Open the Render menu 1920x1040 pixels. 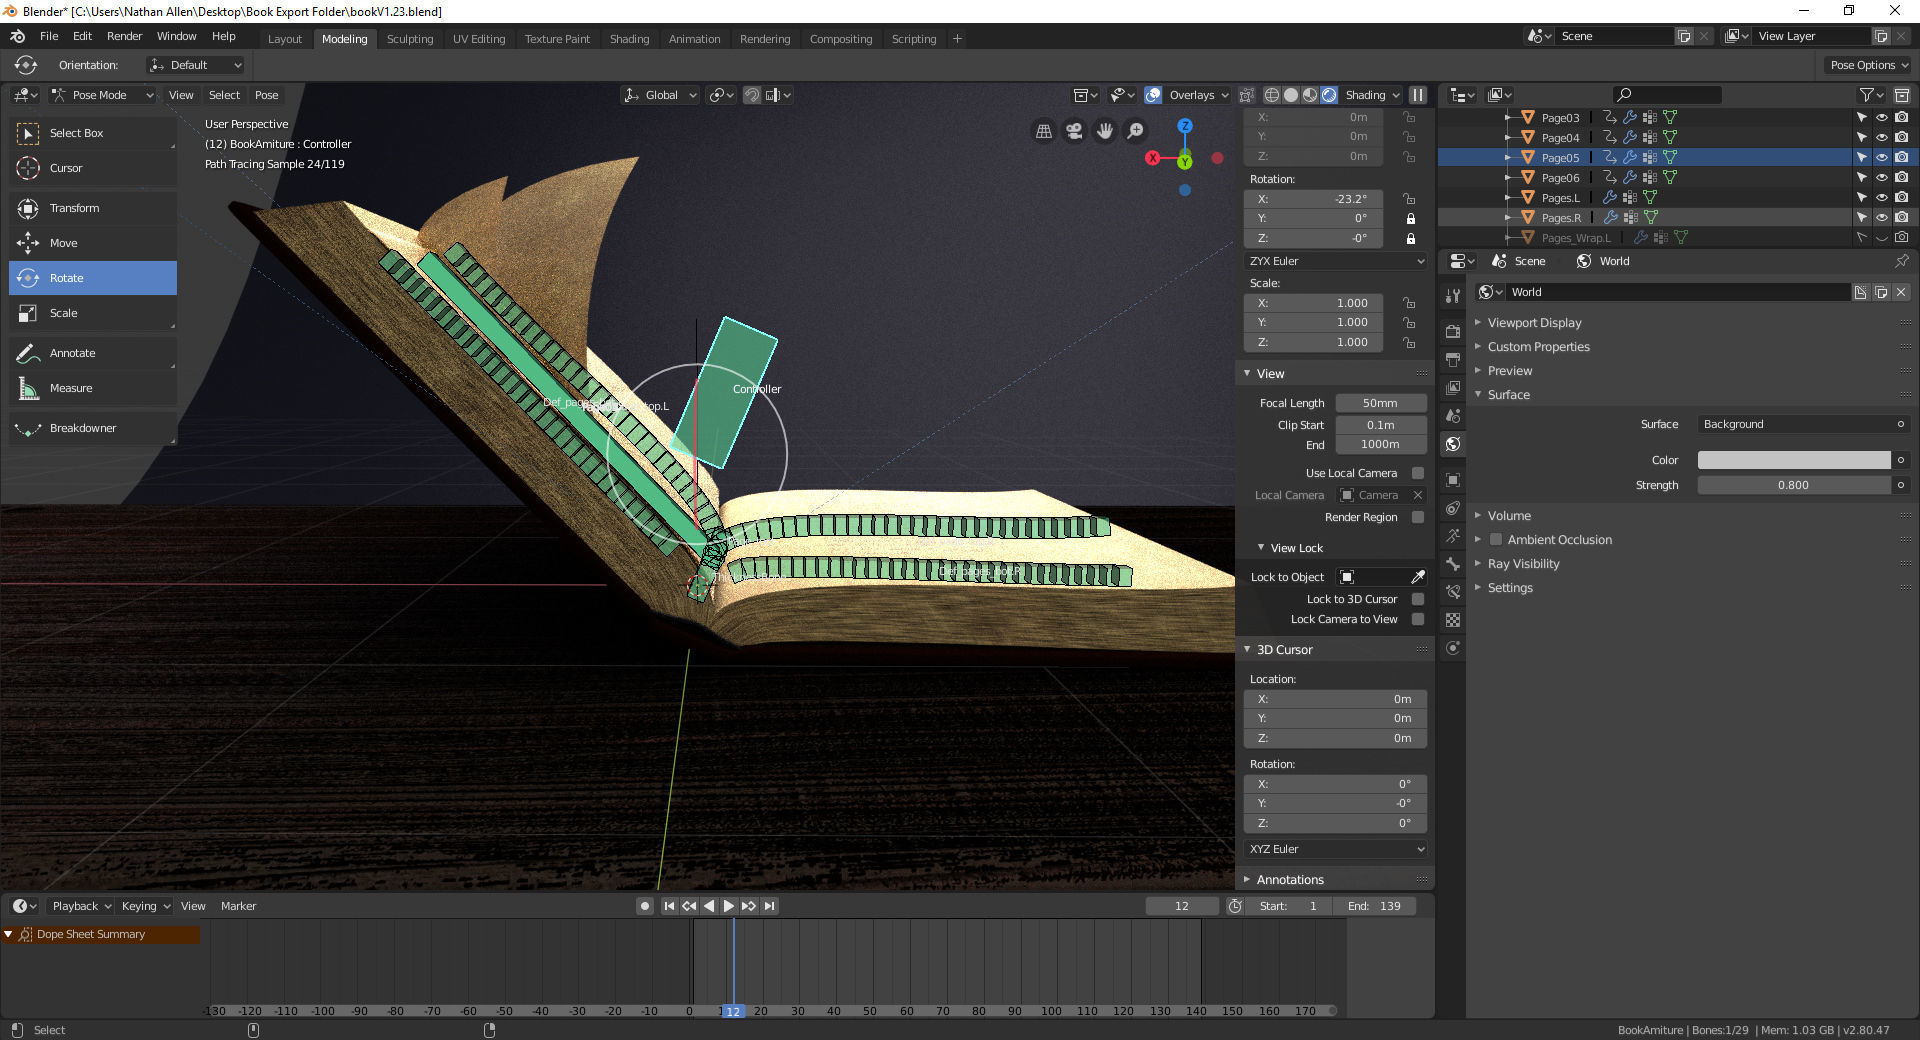coord(125,36)
